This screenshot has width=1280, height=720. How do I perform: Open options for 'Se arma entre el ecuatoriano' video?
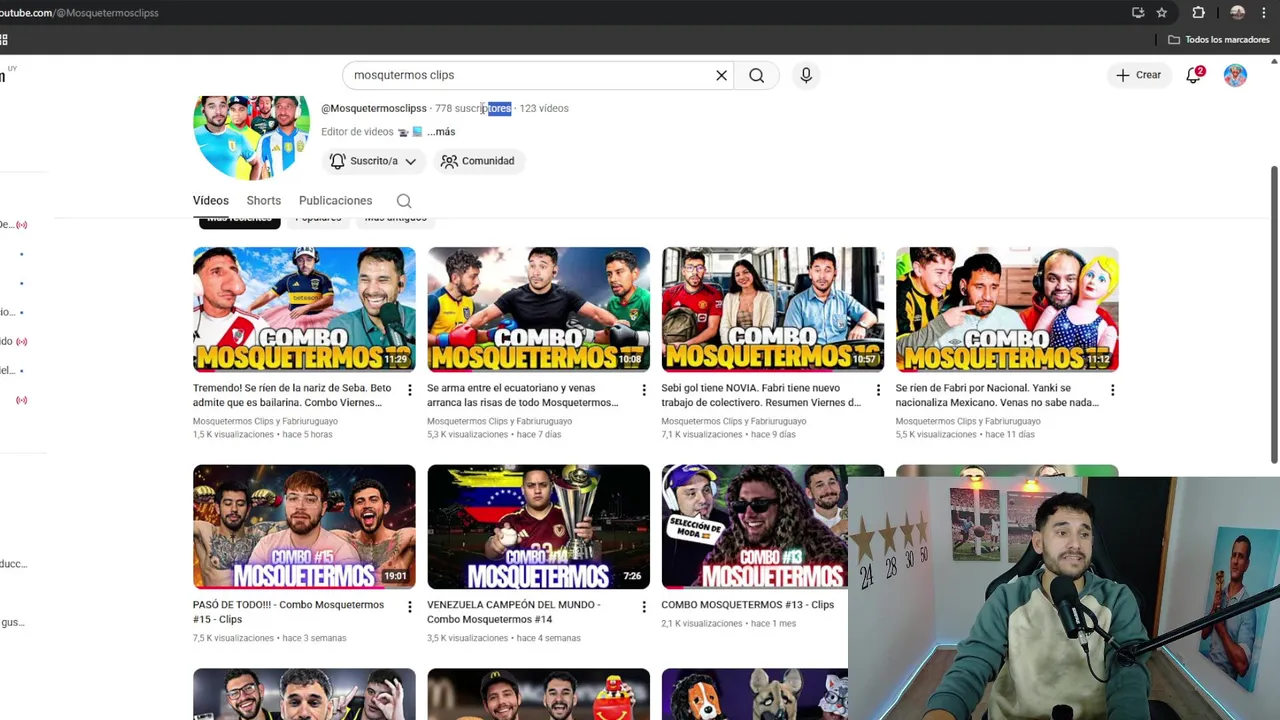point(643,390)
